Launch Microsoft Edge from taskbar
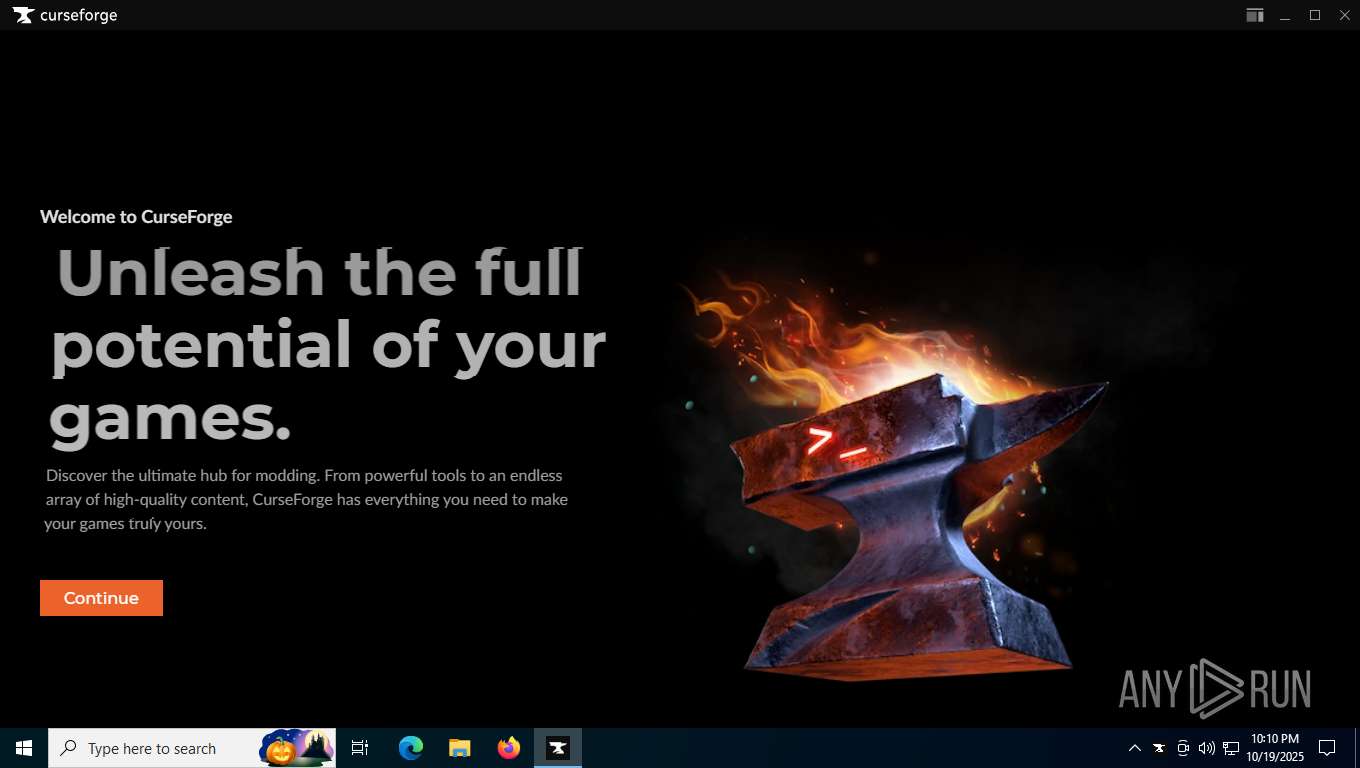 [x=410, y=748]
